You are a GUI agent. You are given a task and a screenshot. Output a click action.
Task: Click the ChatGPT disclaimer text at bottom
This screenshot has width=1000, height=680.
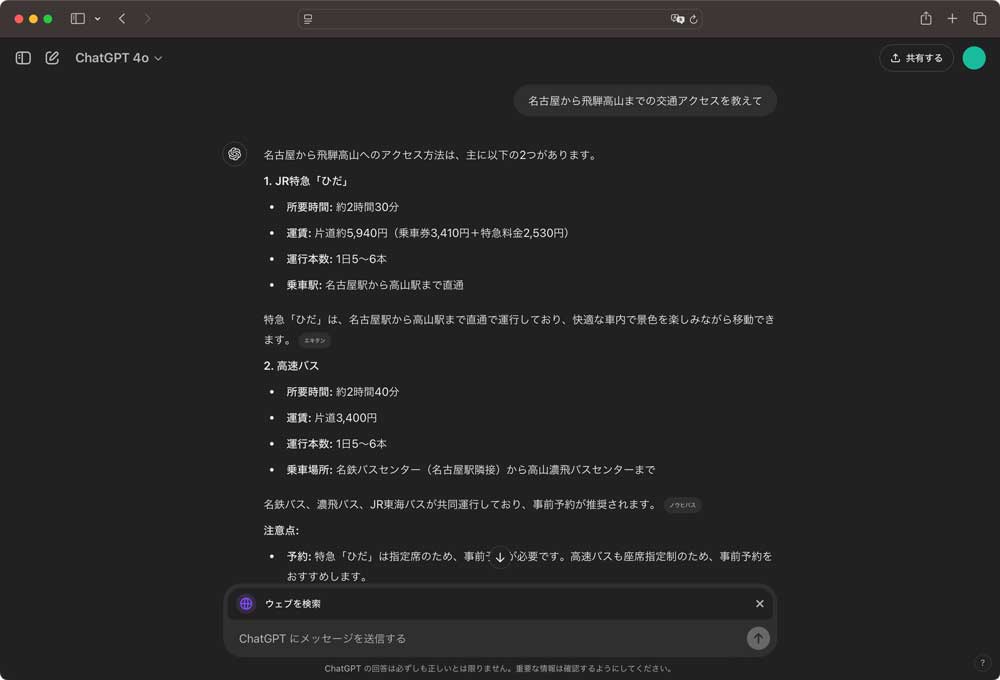(x=498, y=669)
